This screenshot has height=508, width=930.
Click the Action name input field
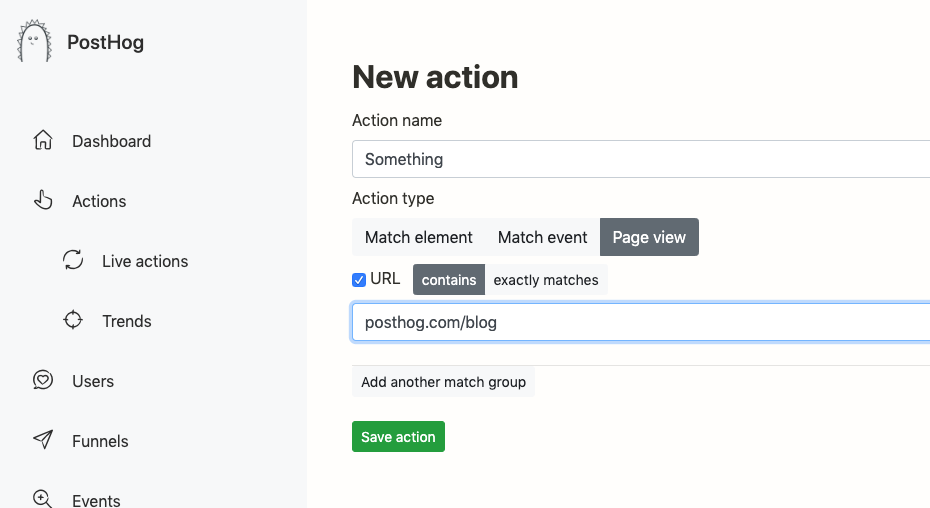[640, 159]
